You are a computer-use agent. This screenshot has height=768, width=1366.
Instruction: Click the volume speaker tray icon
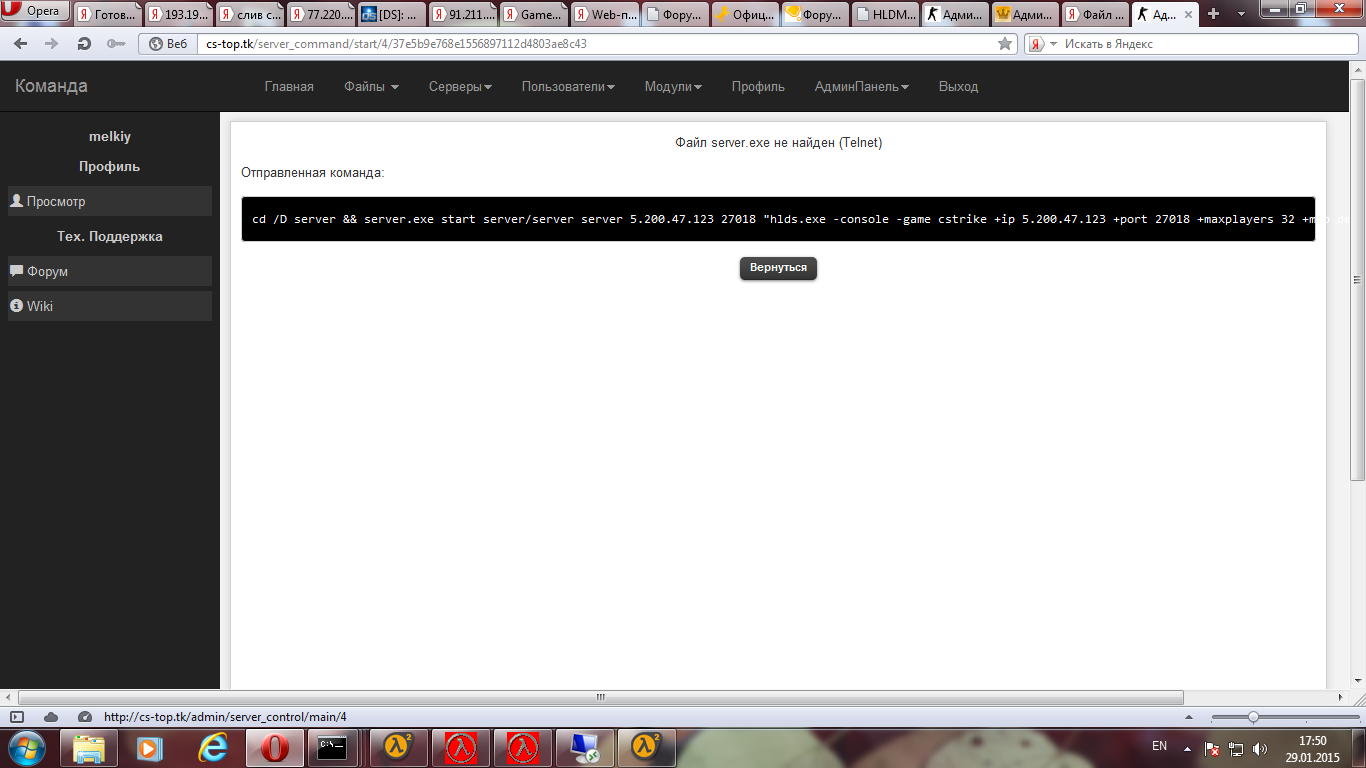click(1260, 748)
